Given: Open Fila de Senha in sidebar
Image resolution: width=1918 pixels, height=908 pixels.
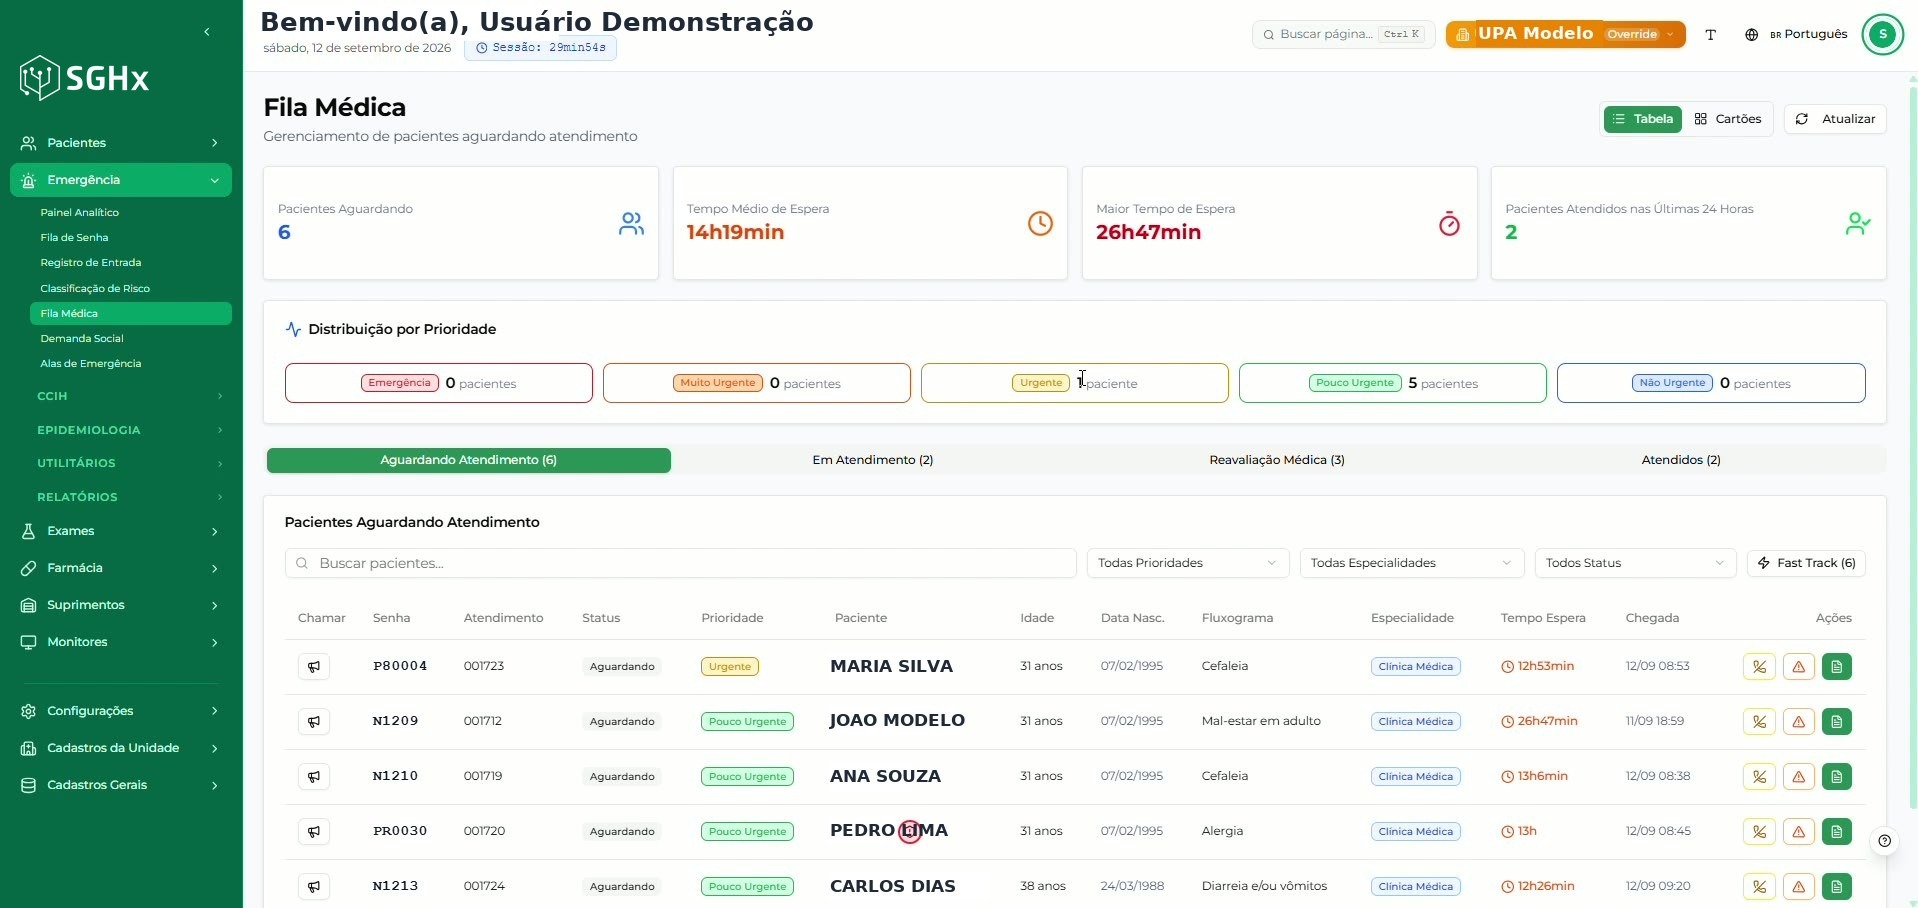Looking at the screenshot, I should pyautogui.click(x=130, y=238).
